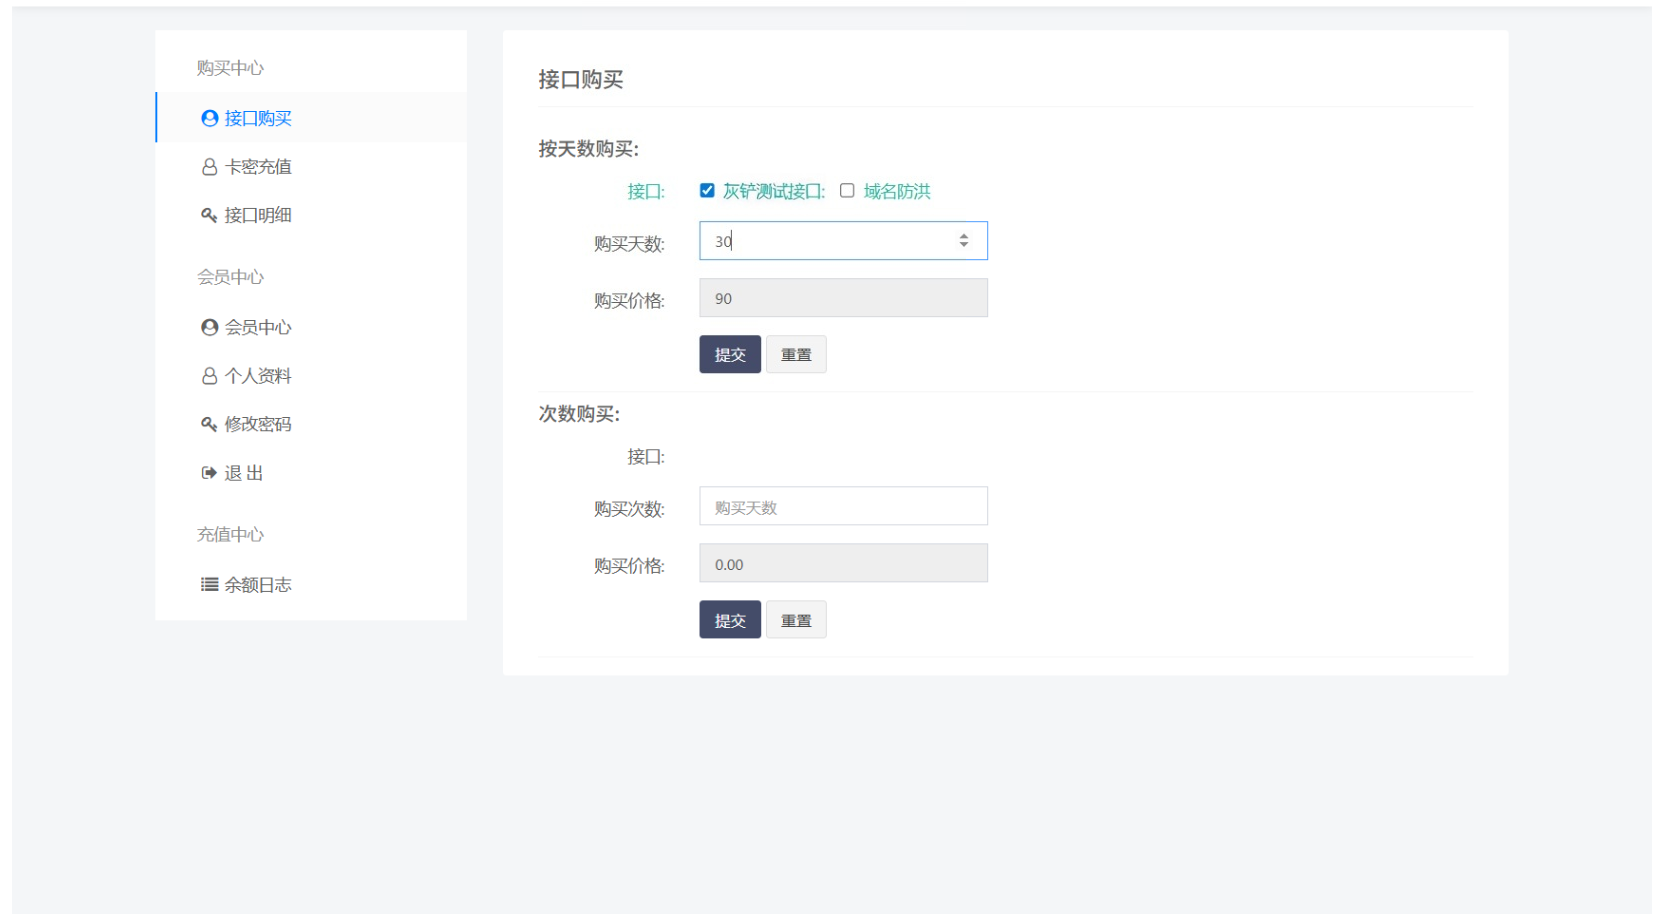Click the key icon beside 修改密码
Image resolution: width=1659 pixels, height=919 pixels.
tap(209, 424)
